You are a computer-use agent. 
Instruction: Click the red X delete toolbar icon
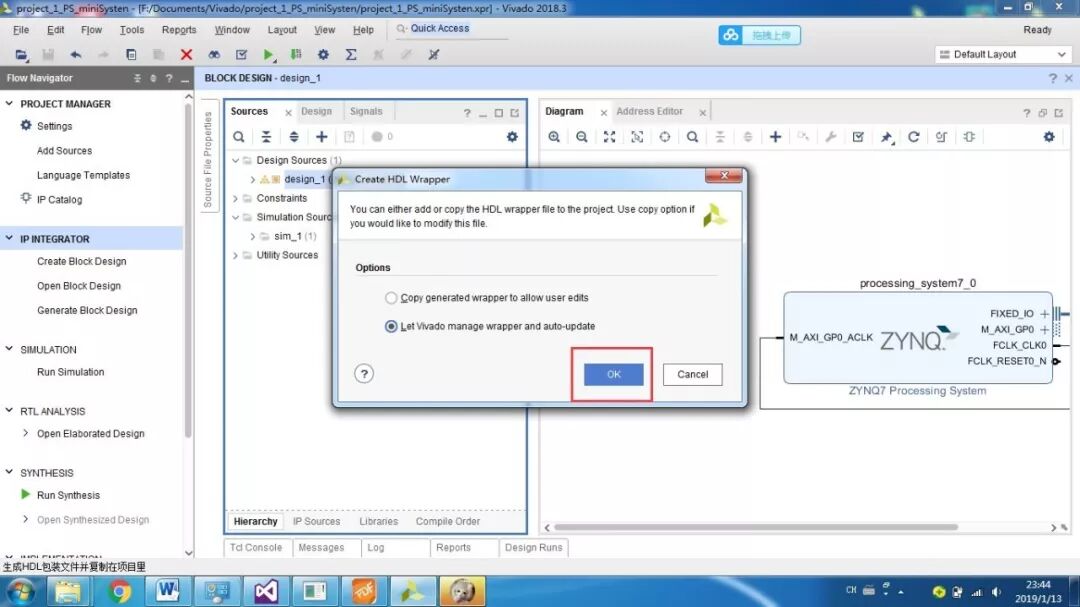point(186,54)
